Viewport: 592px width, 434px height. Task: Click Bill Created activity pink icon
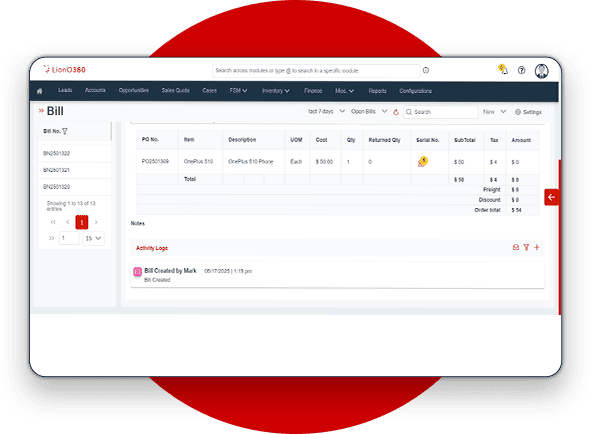[x=138, y=271]
